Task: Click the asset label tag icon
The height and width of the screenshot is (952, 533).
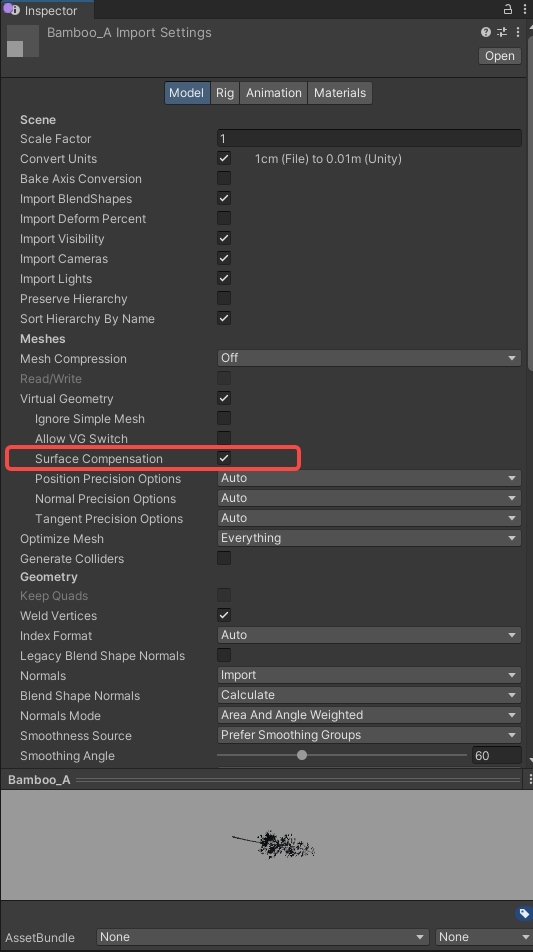Action: (x=524, y=914)
